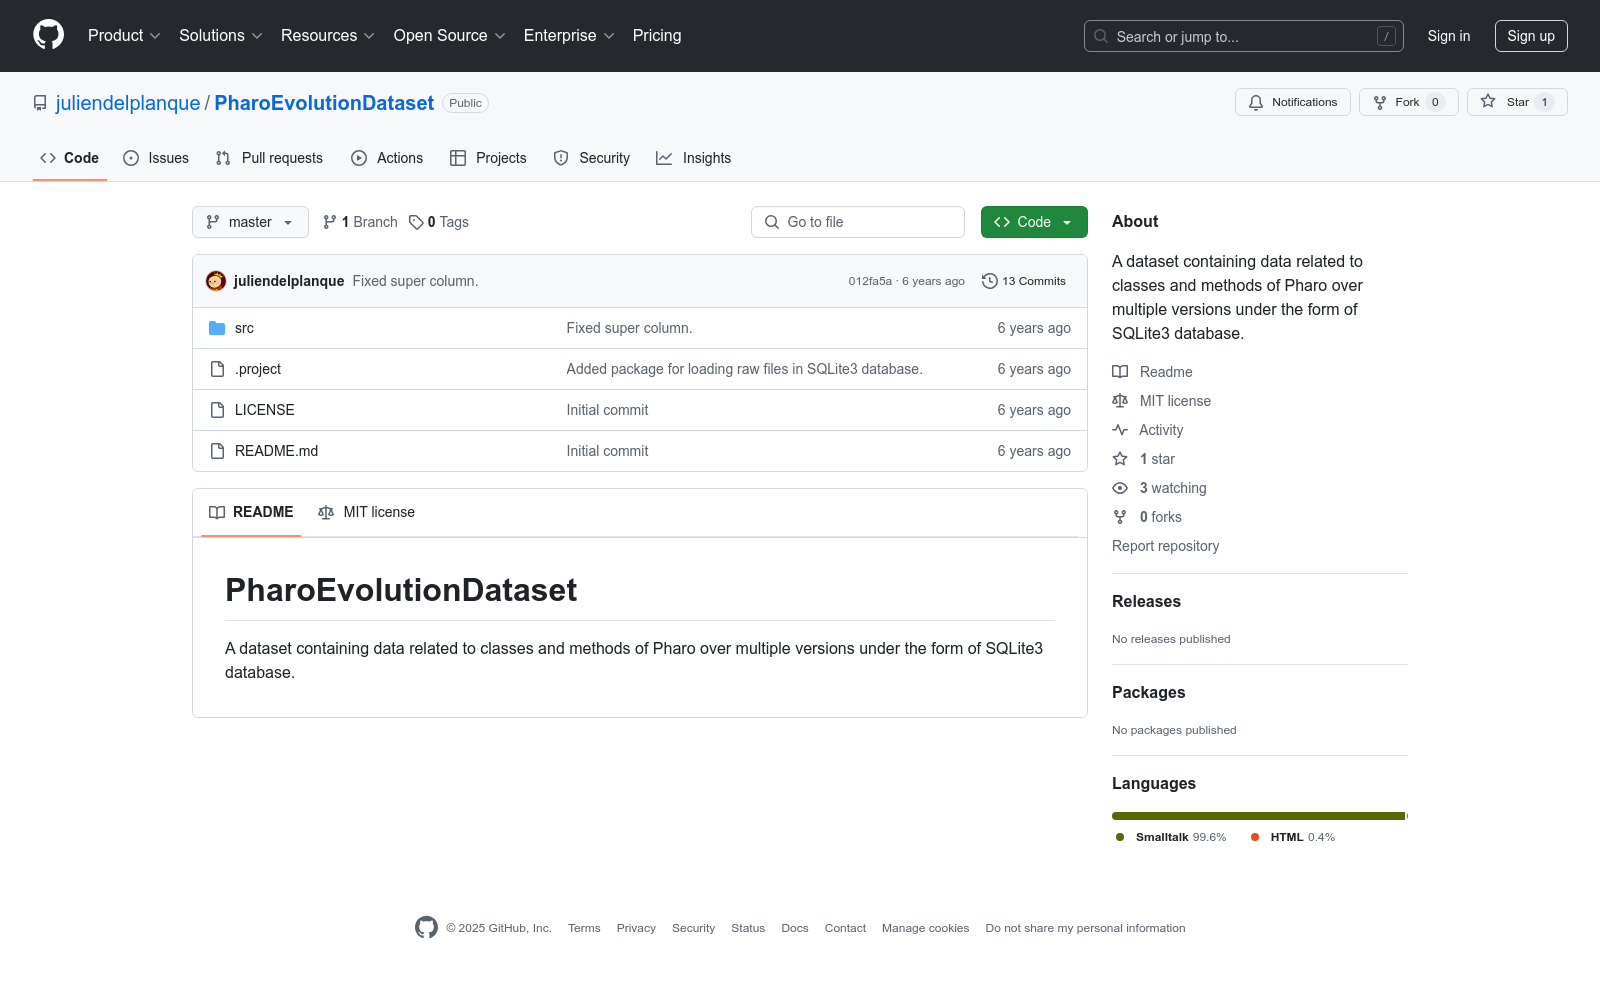Image resolution: width=1600 pixels, height=1000 pixels.
Task: Click the search magnifier icon in the header
Action: 1101,36
